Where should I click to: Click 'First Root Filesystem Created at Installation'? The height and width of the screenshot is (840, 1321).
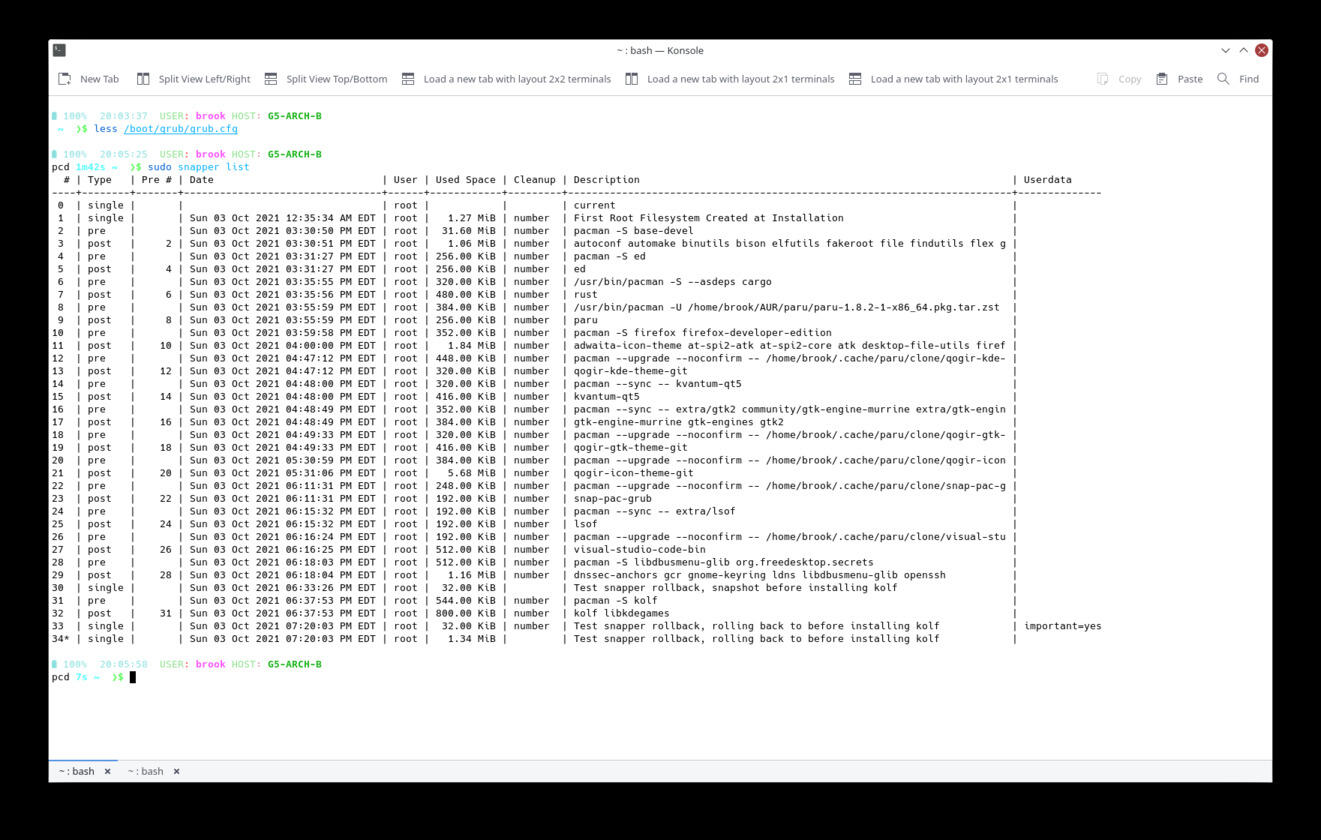click(708, 218)
